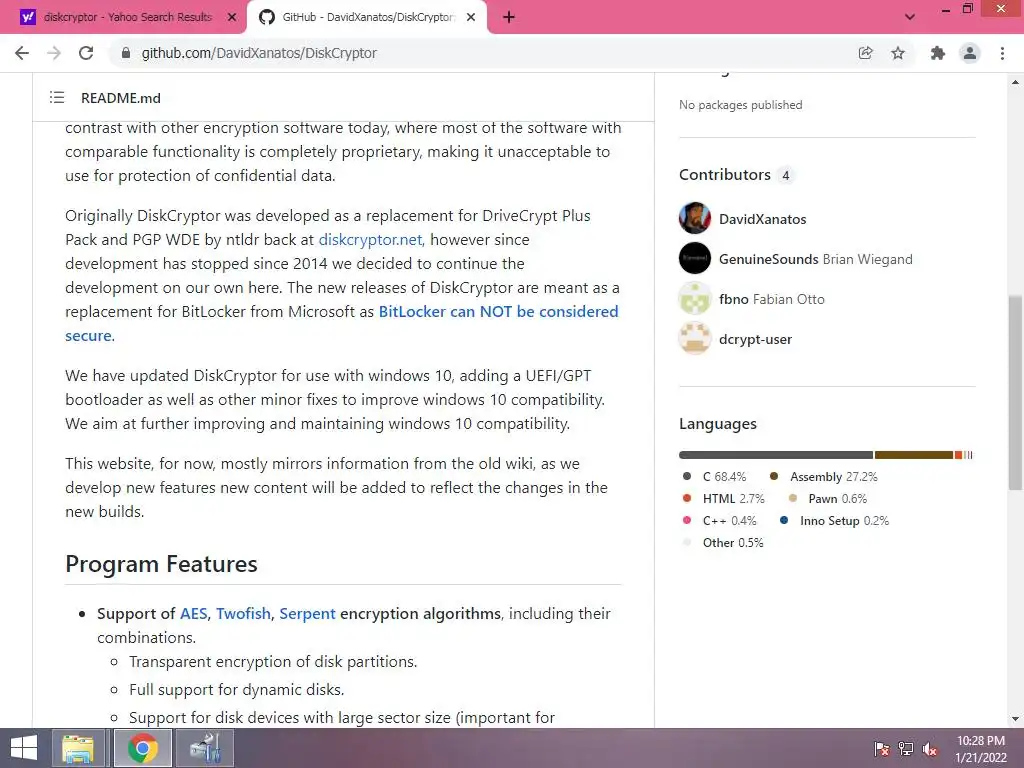The width and height of the screenshot is (1024, 768).
Task: Click the browser forward arrow
Action: coord(54,53)
